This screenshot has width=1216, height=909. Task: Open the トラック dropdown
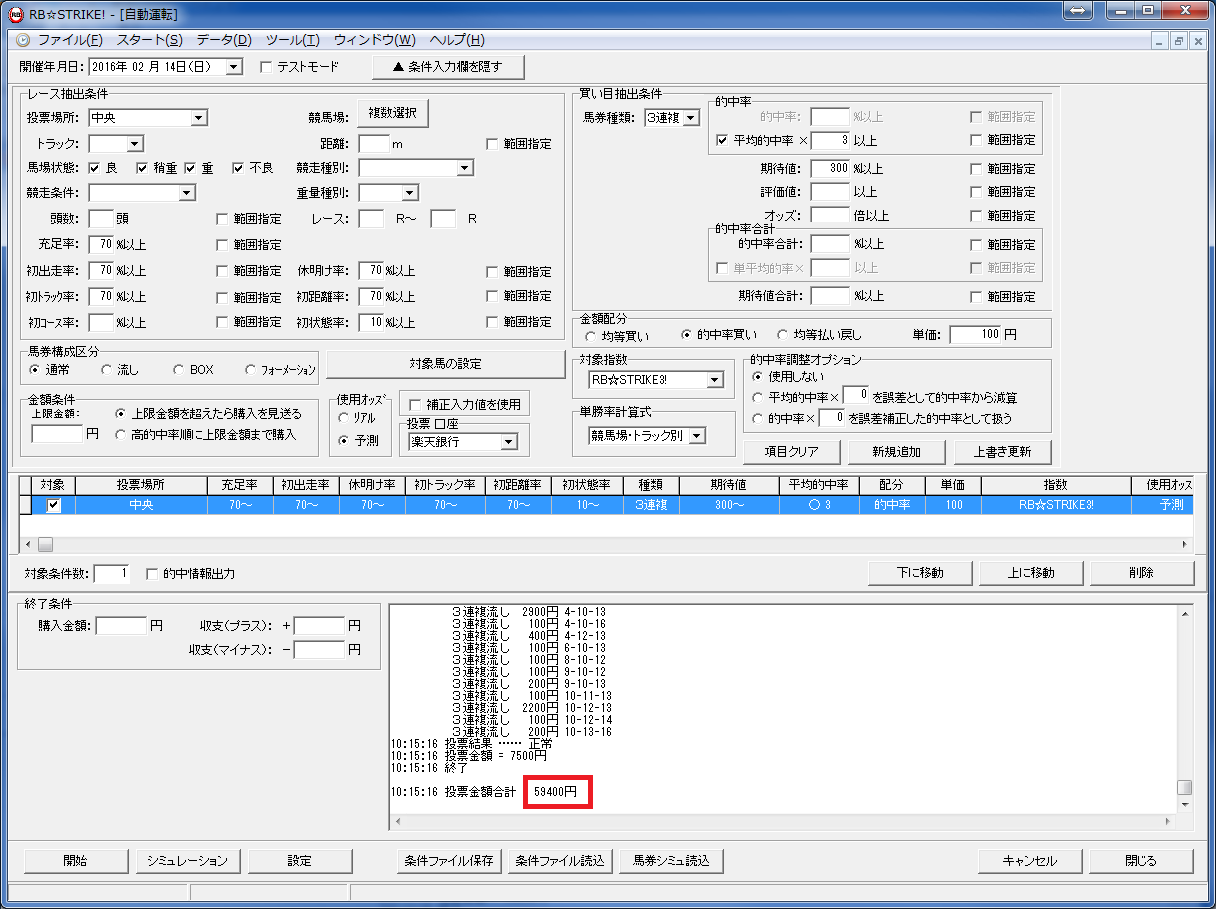click(135, 144)
